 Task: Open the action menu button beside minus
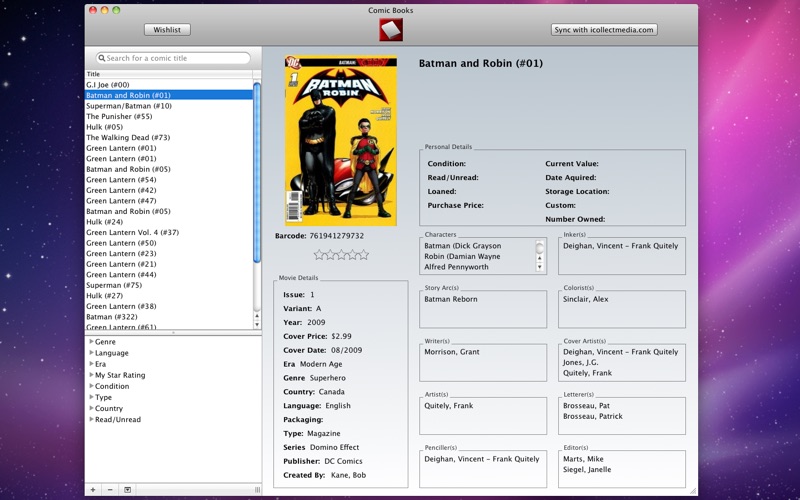pos(128,490)
